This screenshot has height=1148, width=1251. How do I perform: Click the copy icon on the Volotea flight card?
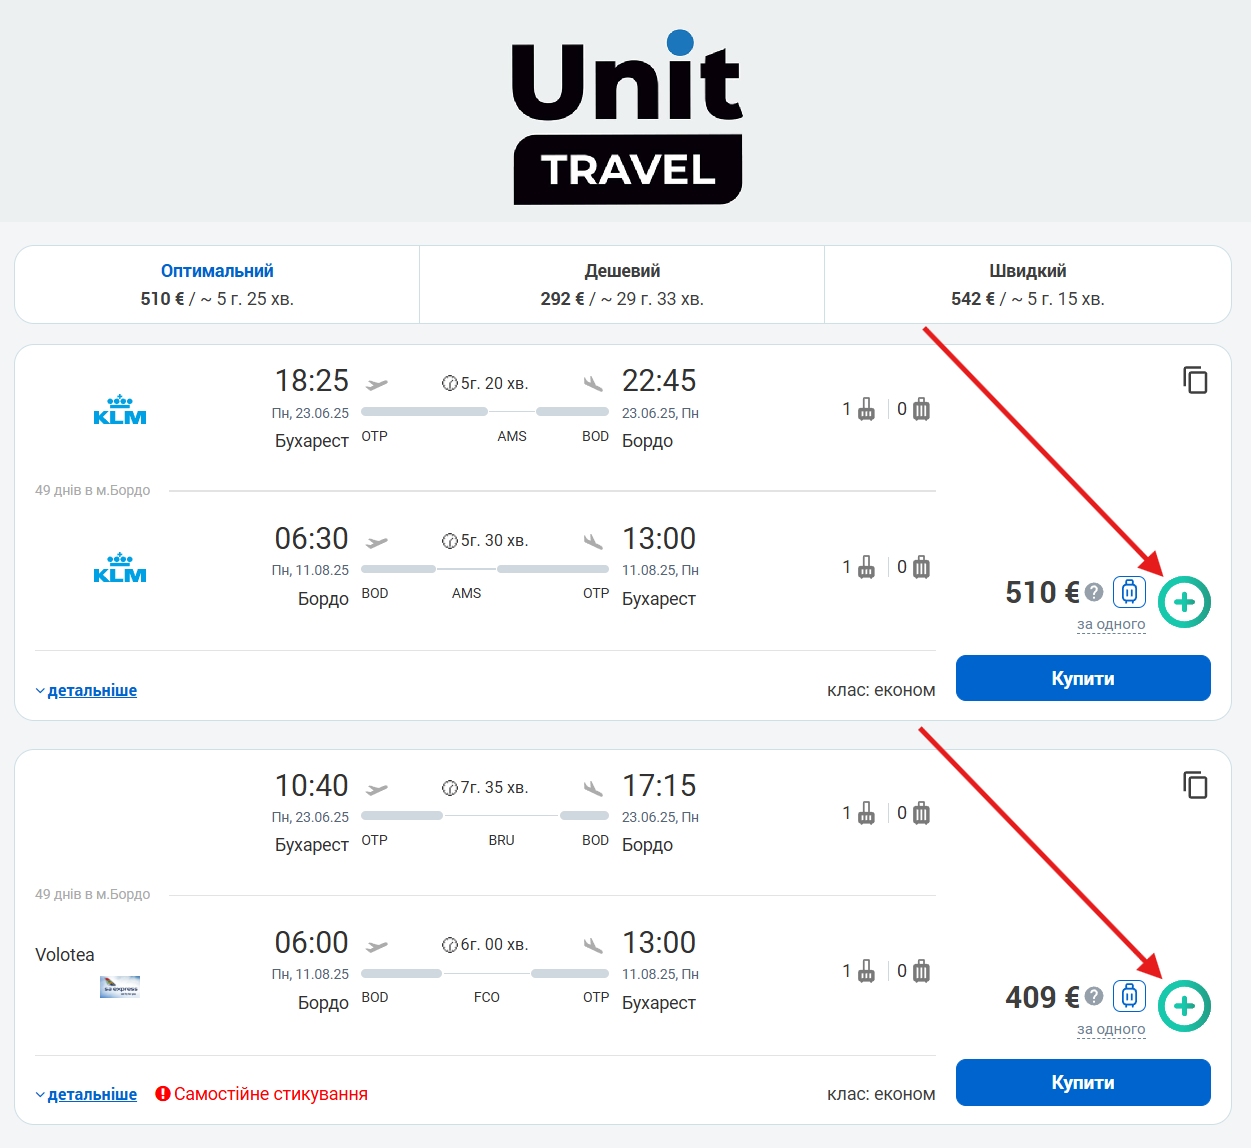(1195, 785)
